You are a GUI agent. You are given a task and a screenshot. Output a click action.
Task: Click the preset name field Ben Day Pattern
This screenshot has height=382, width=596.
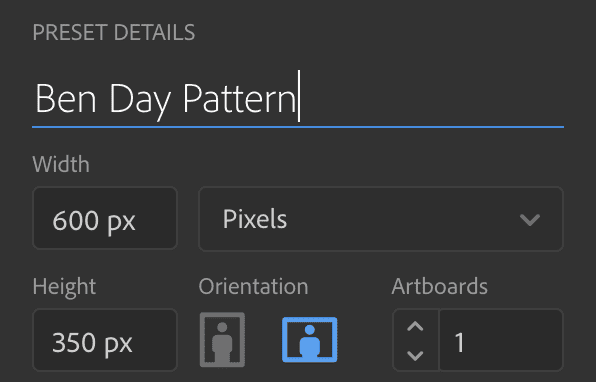point(298,98)
